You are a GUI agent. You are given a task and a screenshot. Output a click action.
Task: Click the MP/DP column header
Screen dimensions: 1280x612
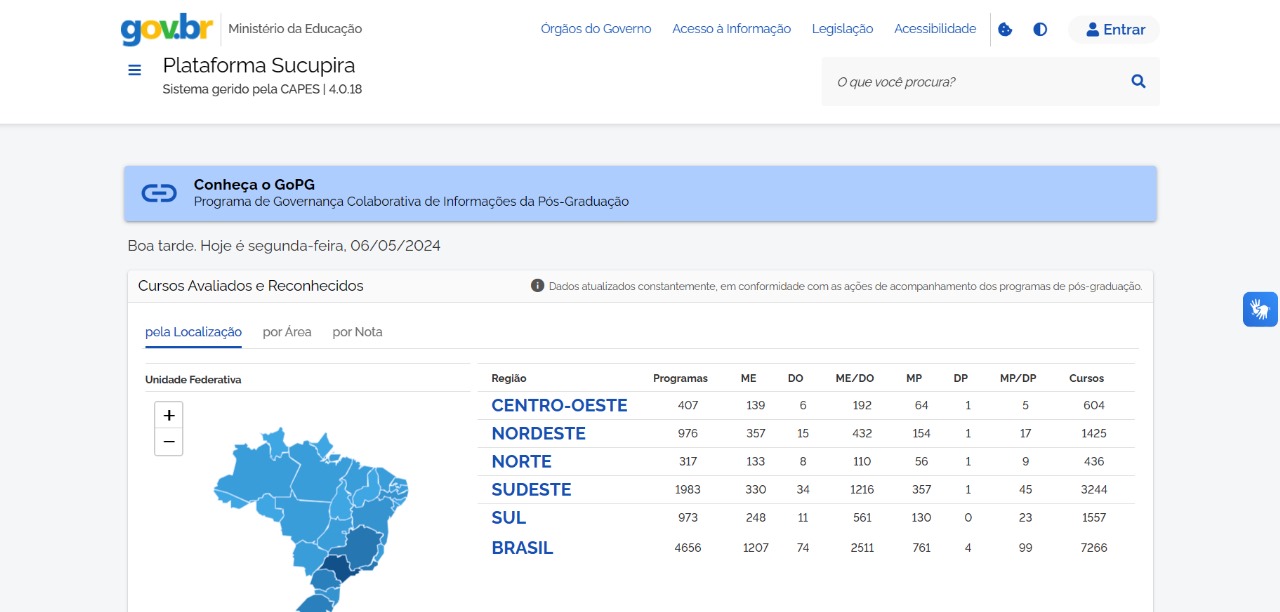[x=1018, y=378]
